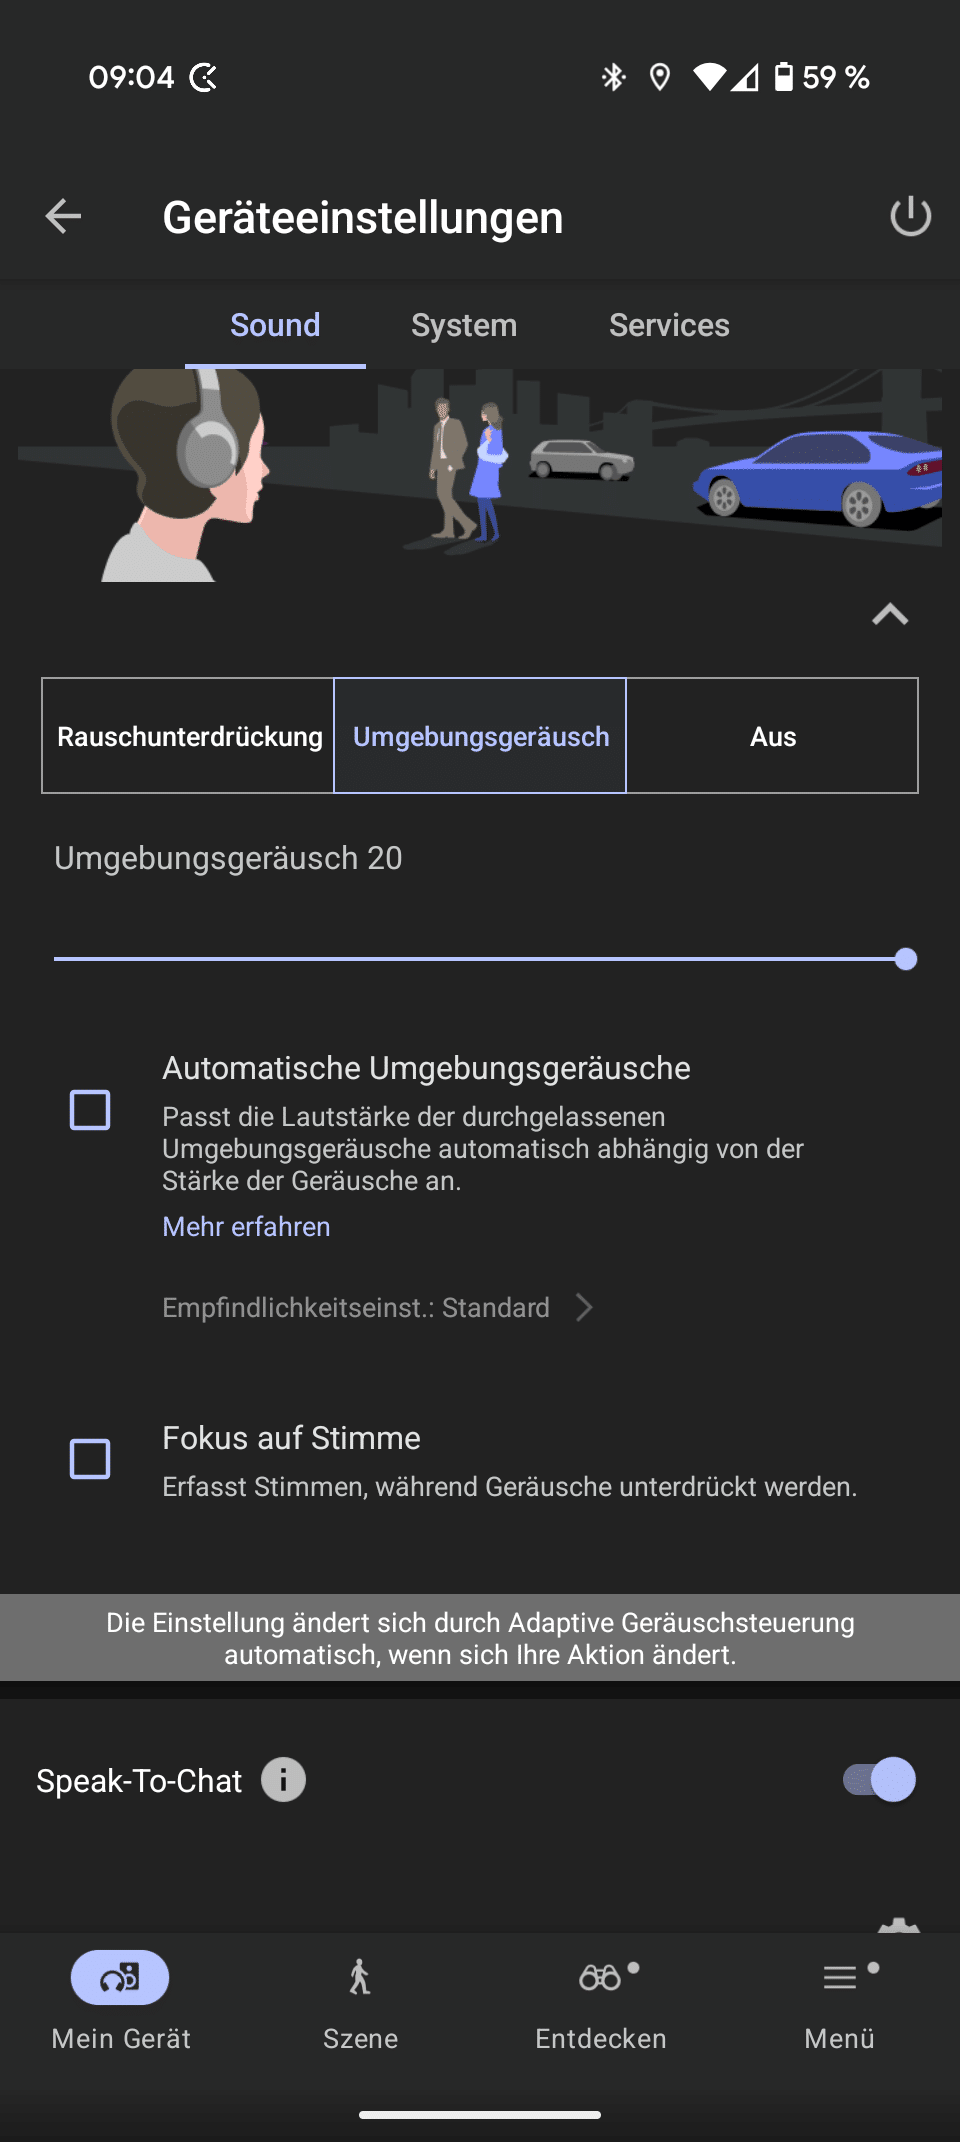Open the Mein Gerät headphones icon

[x=120, y=1977]
